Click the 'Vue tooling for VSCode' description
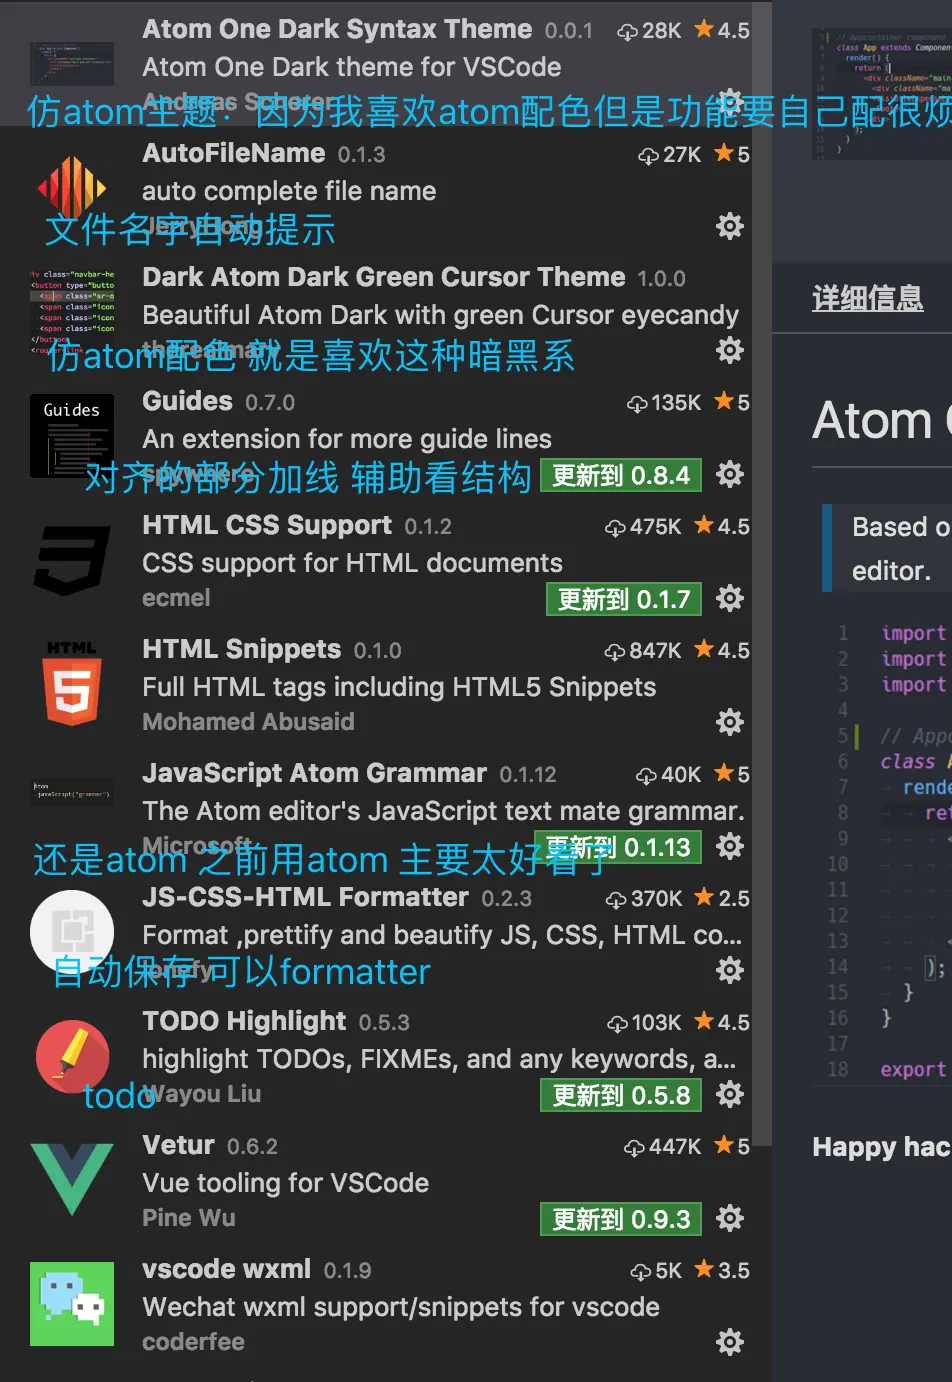The image size is (952, 1382). click(x=285, y=1183)
